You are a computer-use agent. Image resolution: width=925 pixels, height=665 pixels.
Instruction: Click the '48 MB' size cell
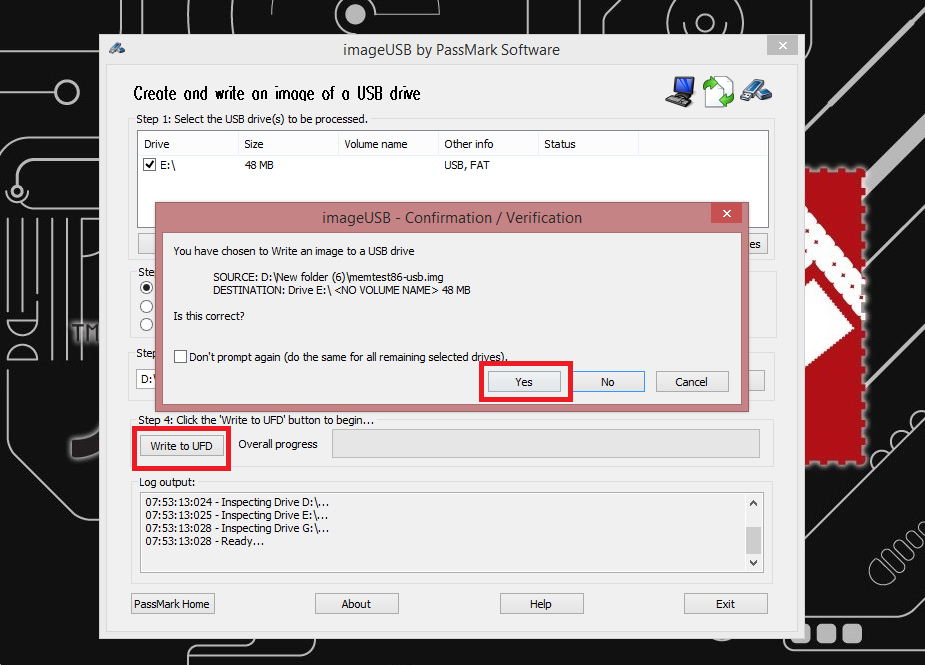point(259,165)
